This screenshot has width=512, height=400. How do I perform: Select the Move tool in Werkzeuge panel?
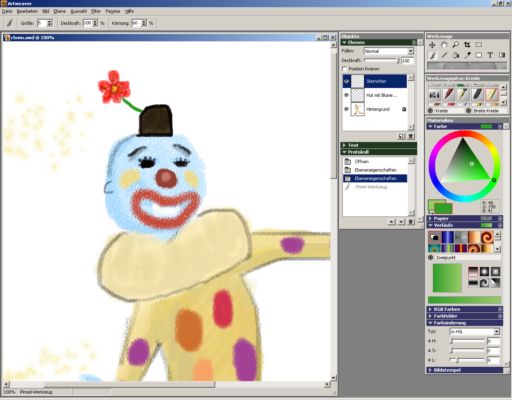pos(432,45)
